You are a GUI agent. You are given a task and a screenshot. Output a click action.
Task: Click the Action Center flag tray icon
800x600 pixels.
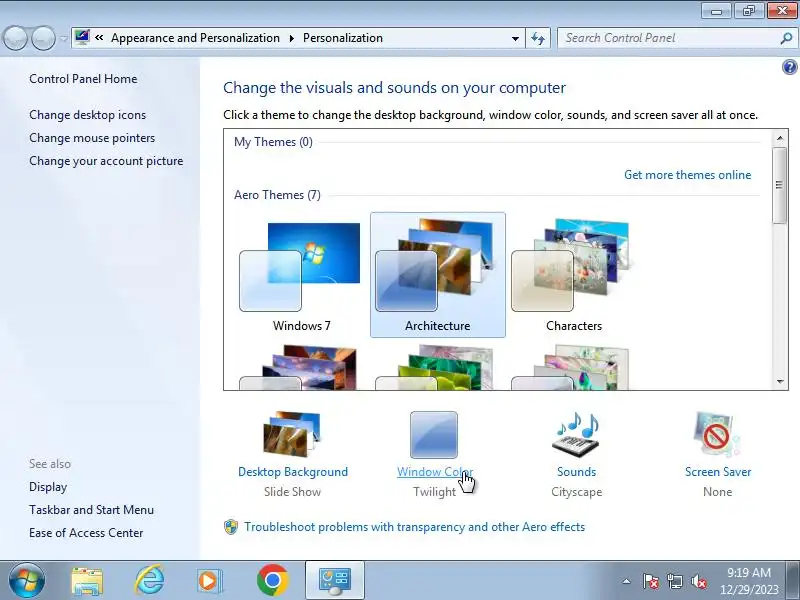[651, 581]
